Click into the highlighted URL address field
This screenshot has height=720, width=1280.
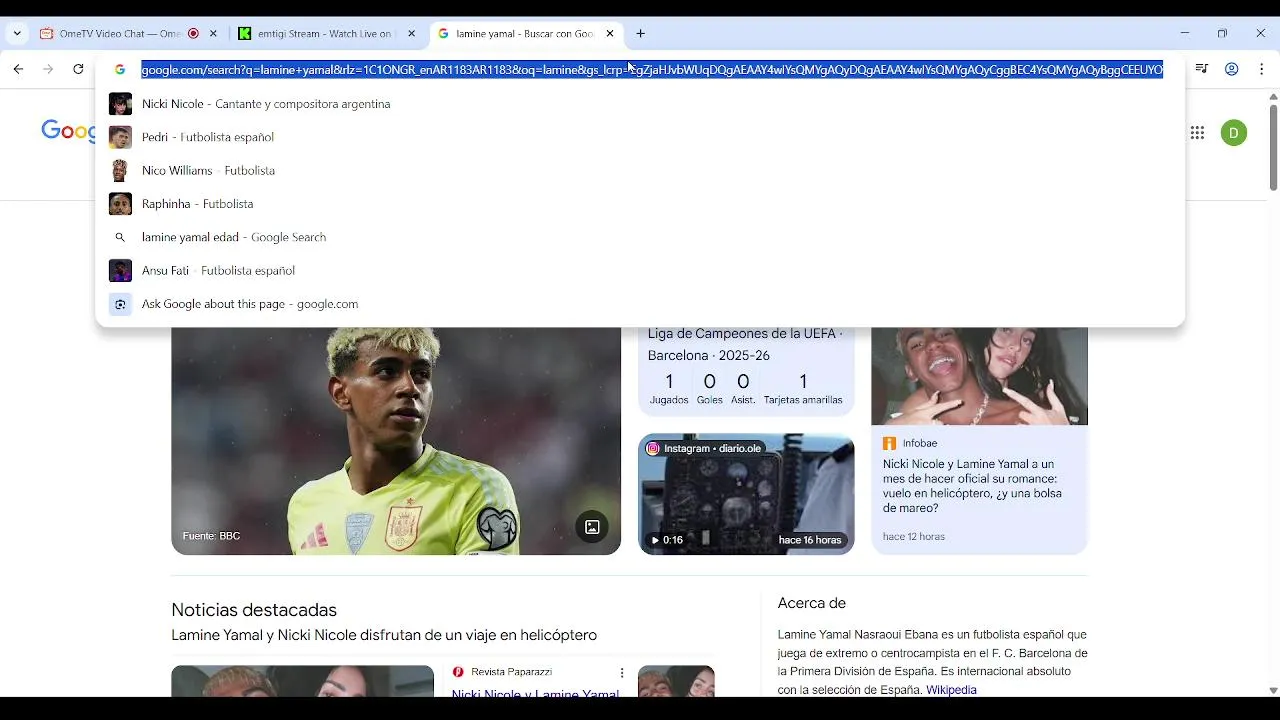point(652,70)
